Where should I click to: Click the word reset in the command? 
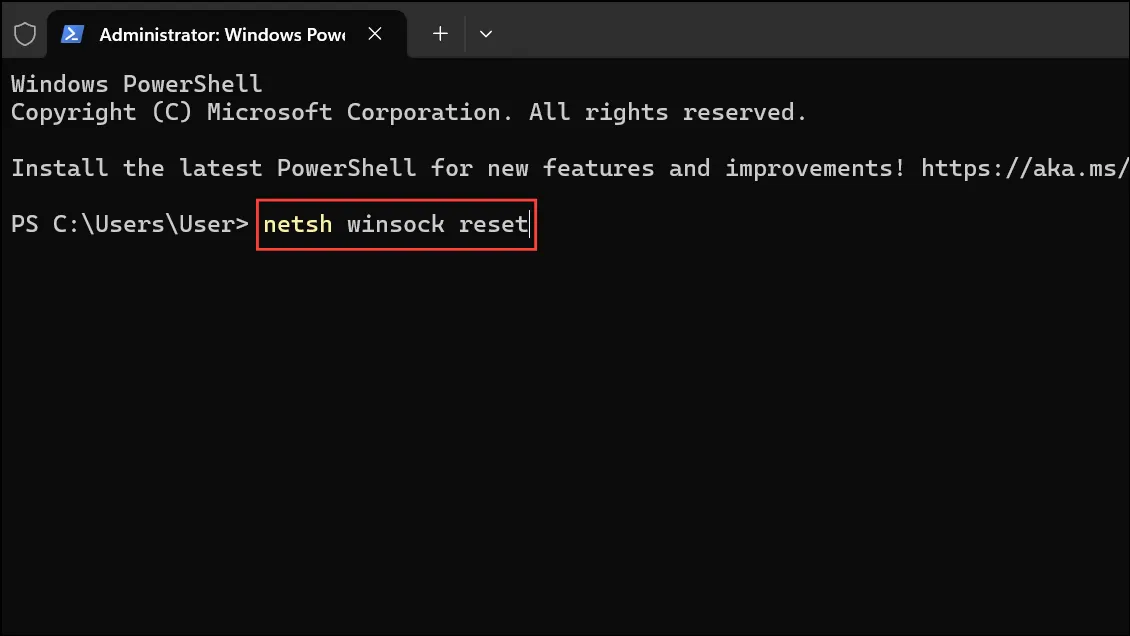(x=493, y=224)
